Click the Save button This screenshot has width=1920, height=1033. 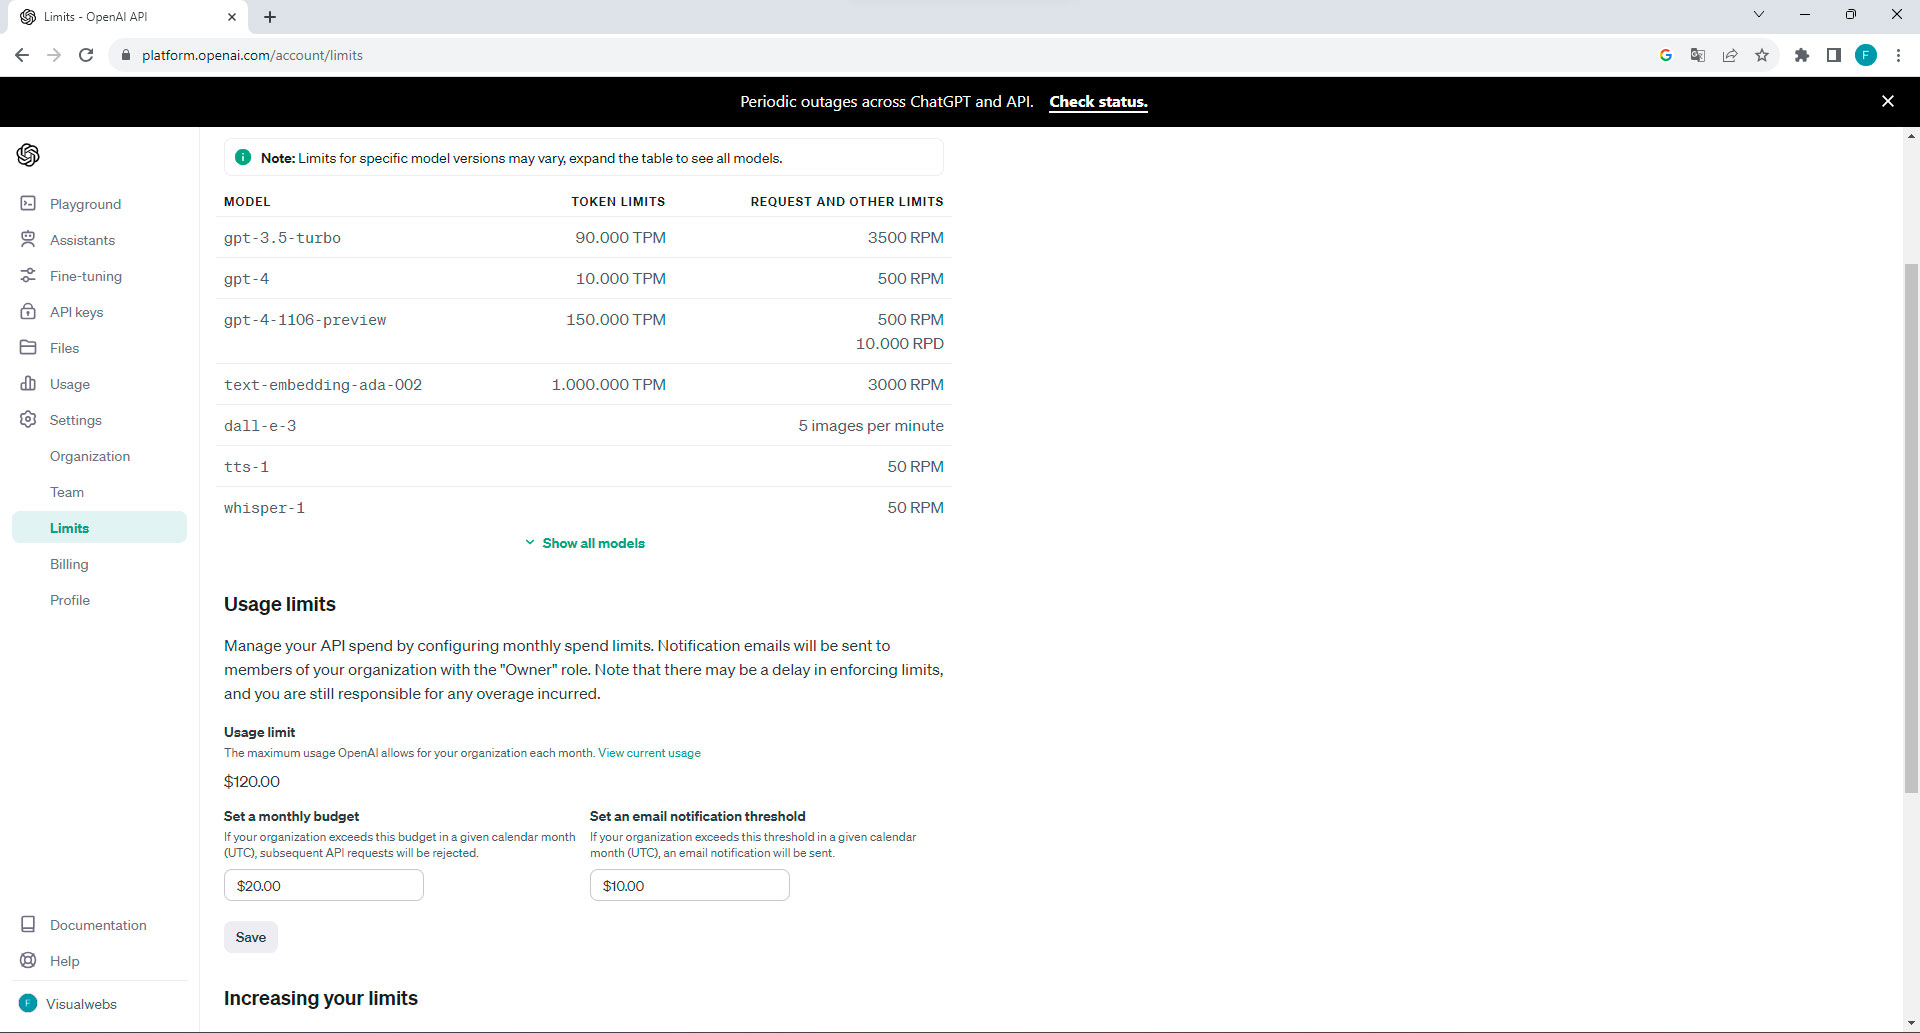pos(251,937)
